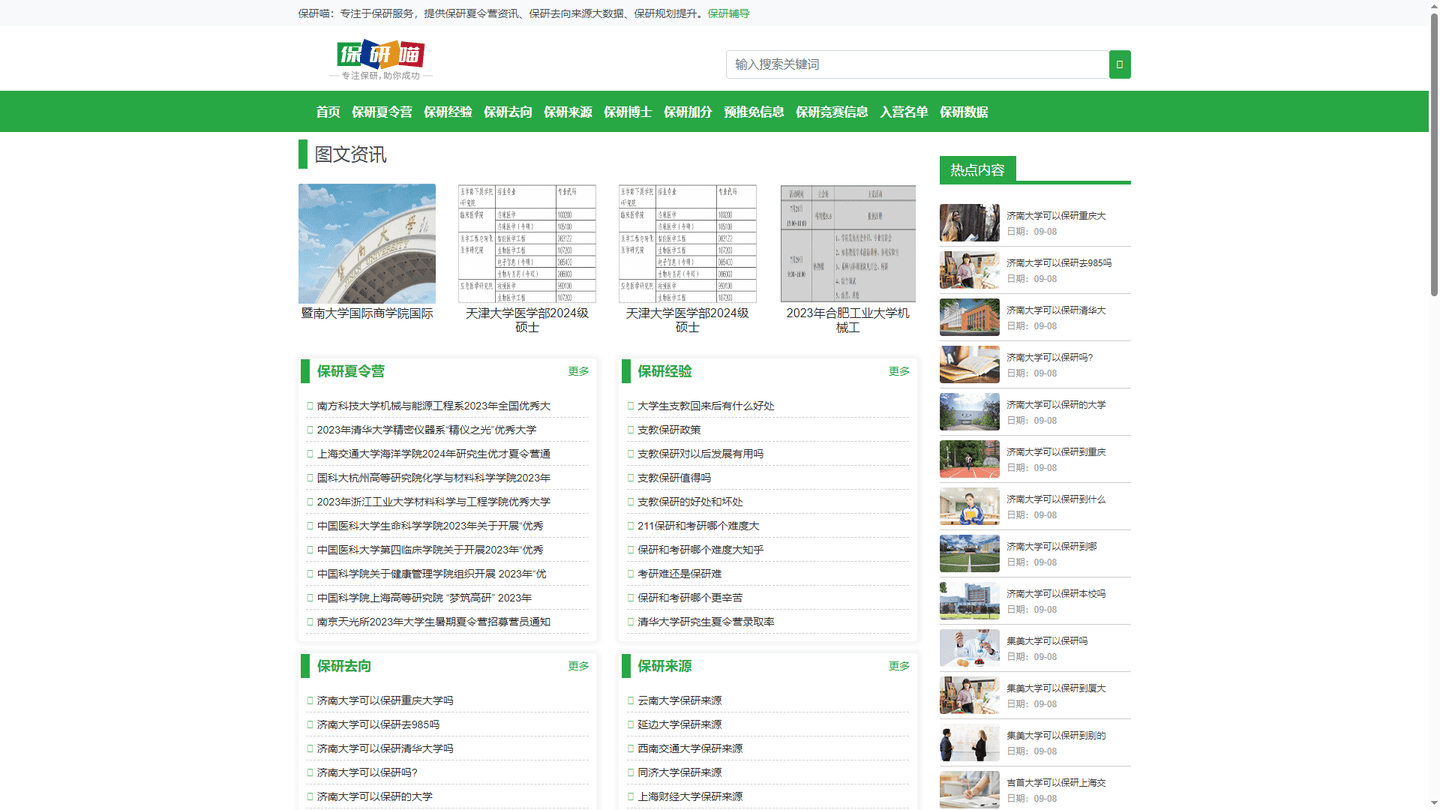Click 更多 in 保研经验 section
Screen dimensions: 1440x810
tap(900, 371)
